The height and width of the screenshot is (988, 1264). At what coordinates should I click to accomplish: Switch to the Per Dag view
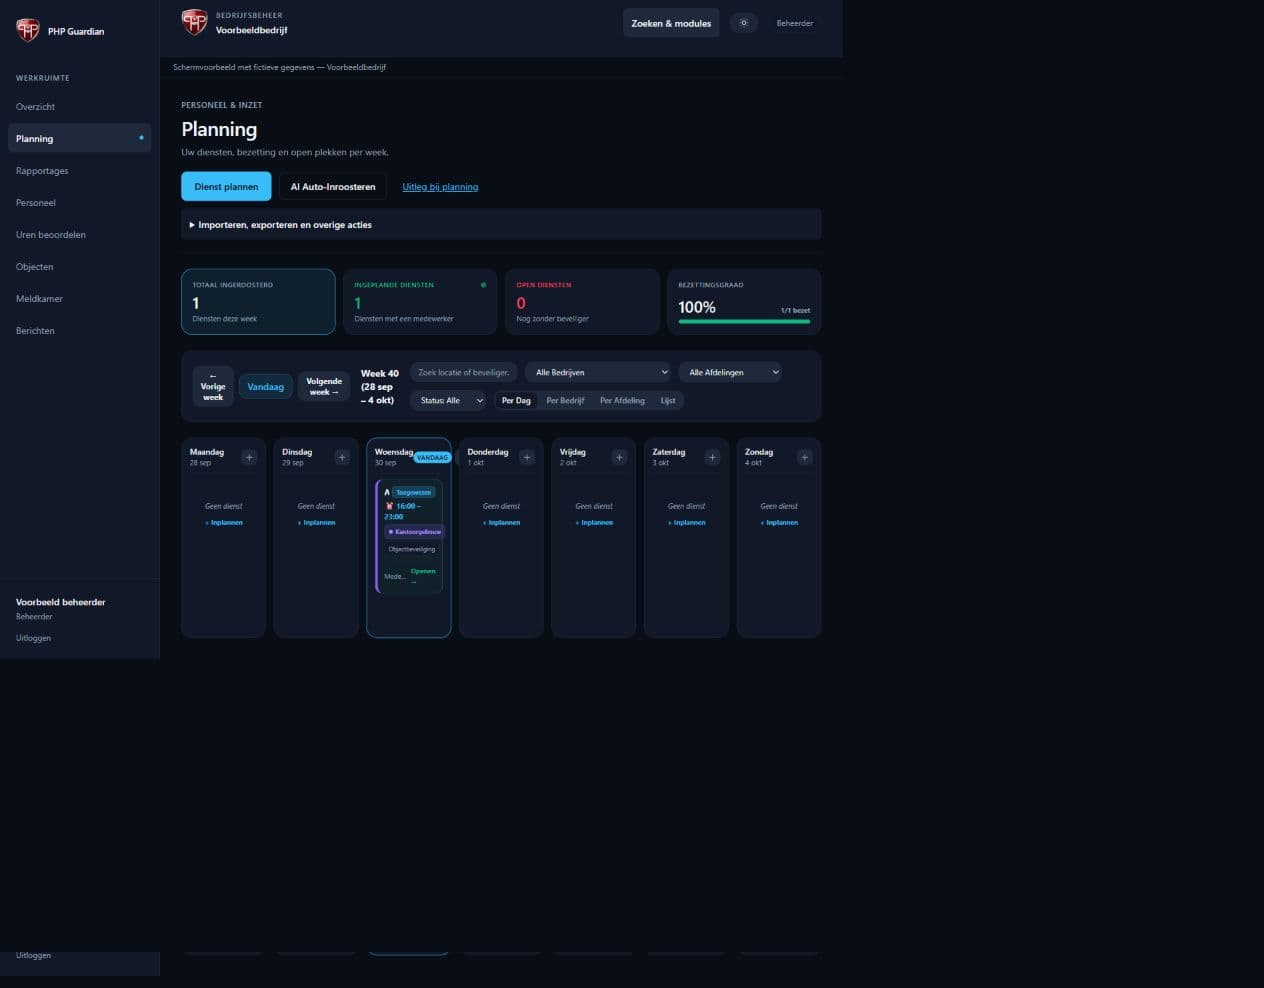coord(516,400)
